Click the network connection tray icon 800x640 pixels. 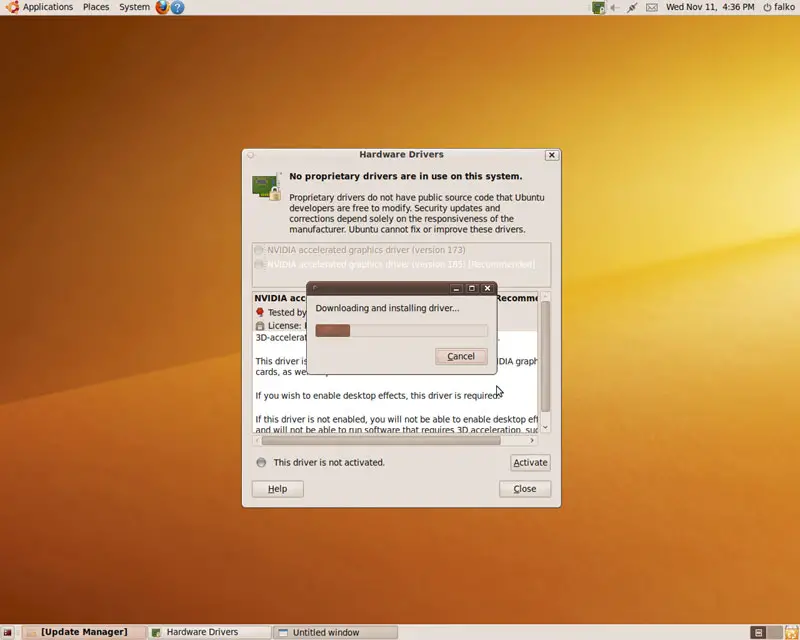(633, 7)
